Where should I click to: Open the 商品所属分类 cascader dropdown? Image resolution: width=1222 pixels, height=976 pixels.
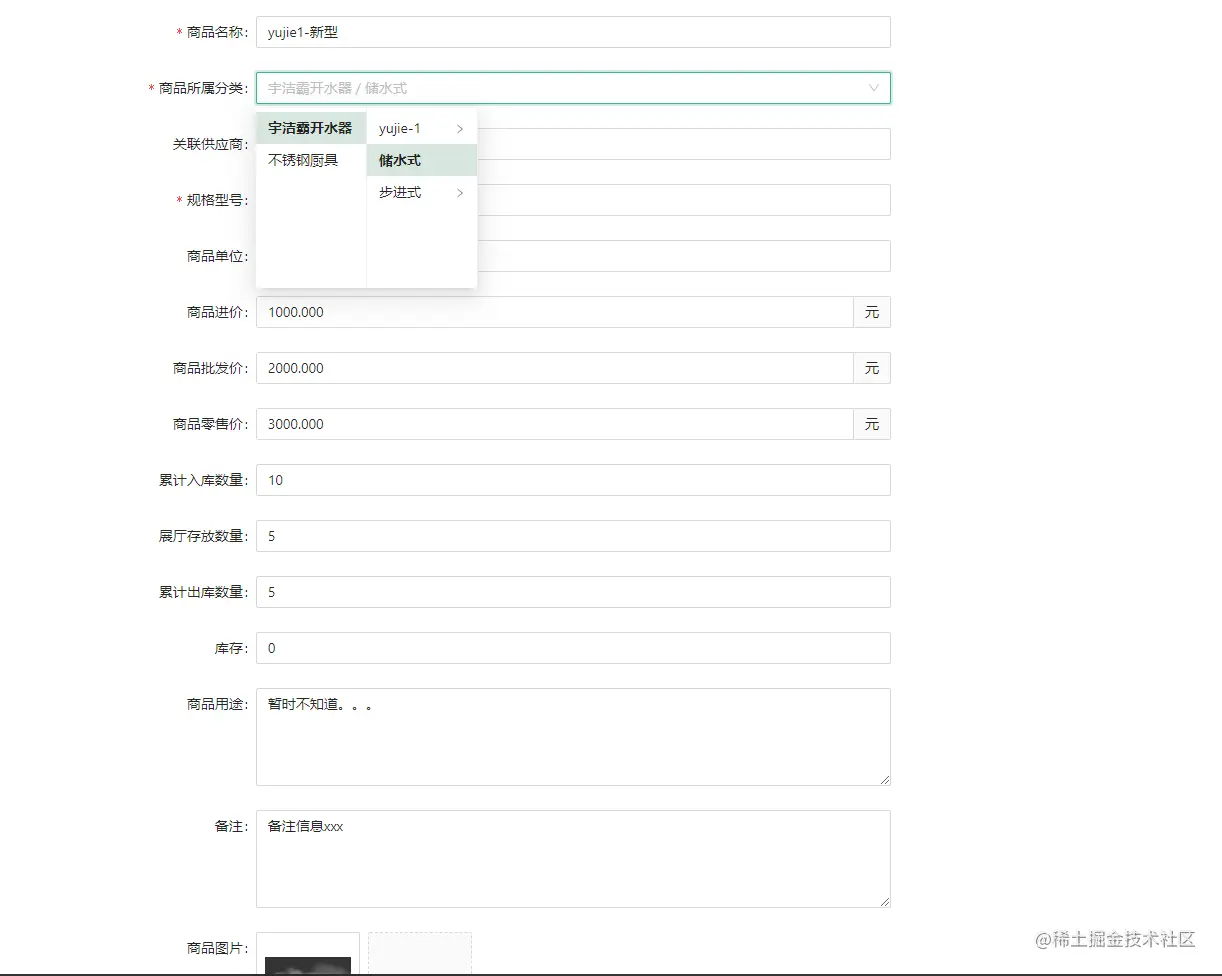pyautogui.click(x=573, y=88)
